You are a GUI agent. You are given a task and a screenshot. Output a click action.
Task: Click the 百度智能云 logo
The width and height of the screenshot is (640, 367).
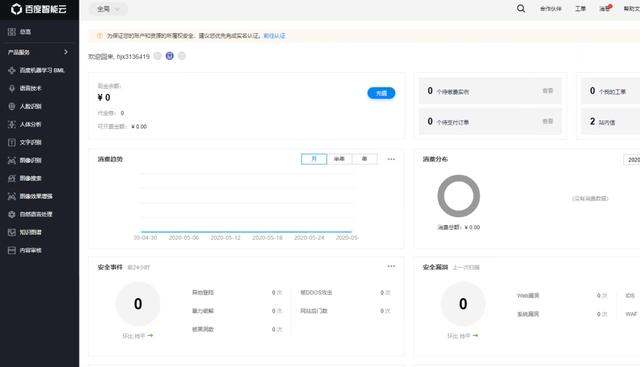pyautogui.click(x=39, y=9)
